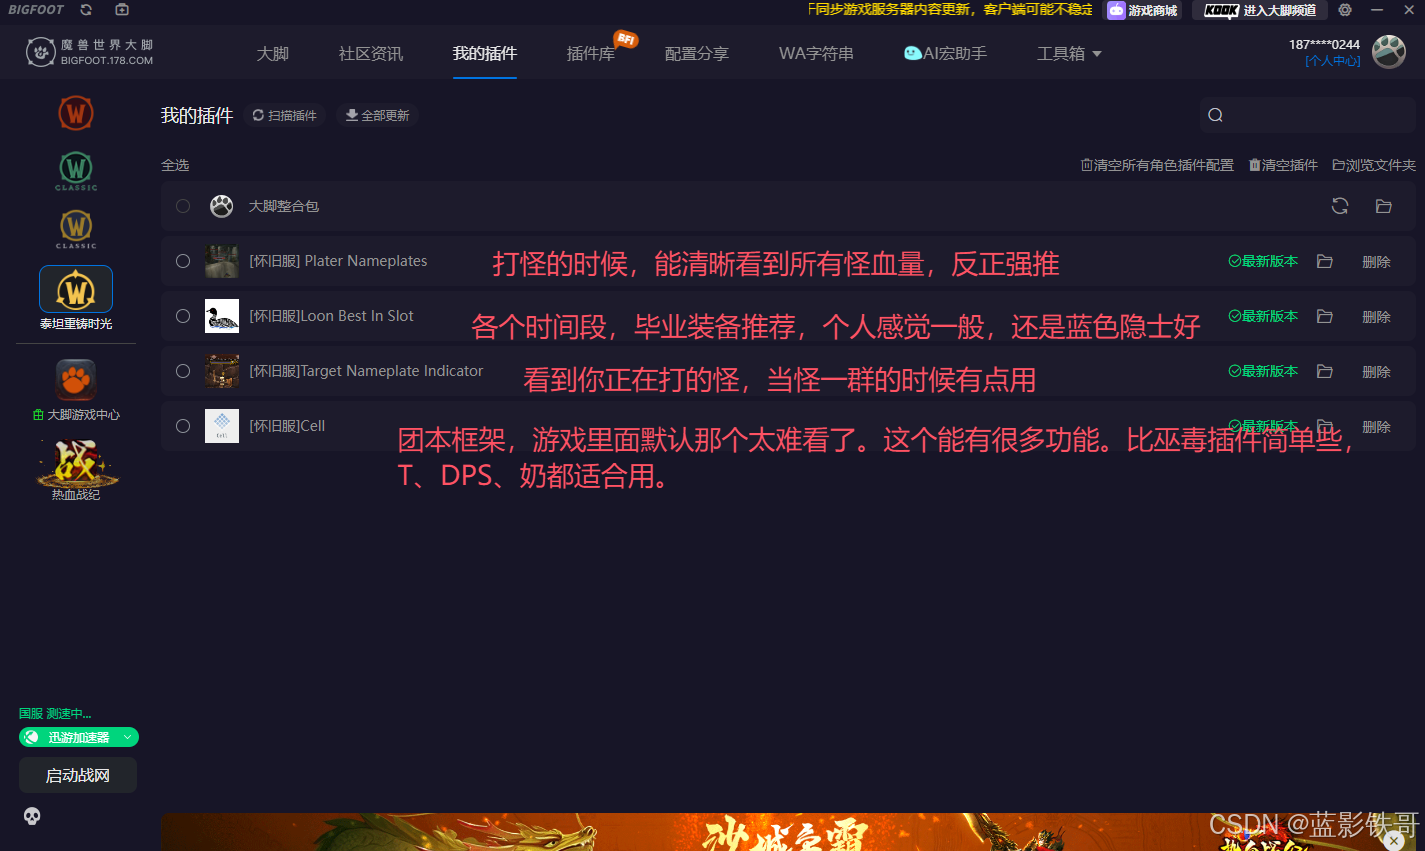Image resolution: width=1425 pixels, height=851 pixels.
Task: Open folder for Loon Best In Slot plugin
Action: pyautogui.click(x=1325, y=316)
